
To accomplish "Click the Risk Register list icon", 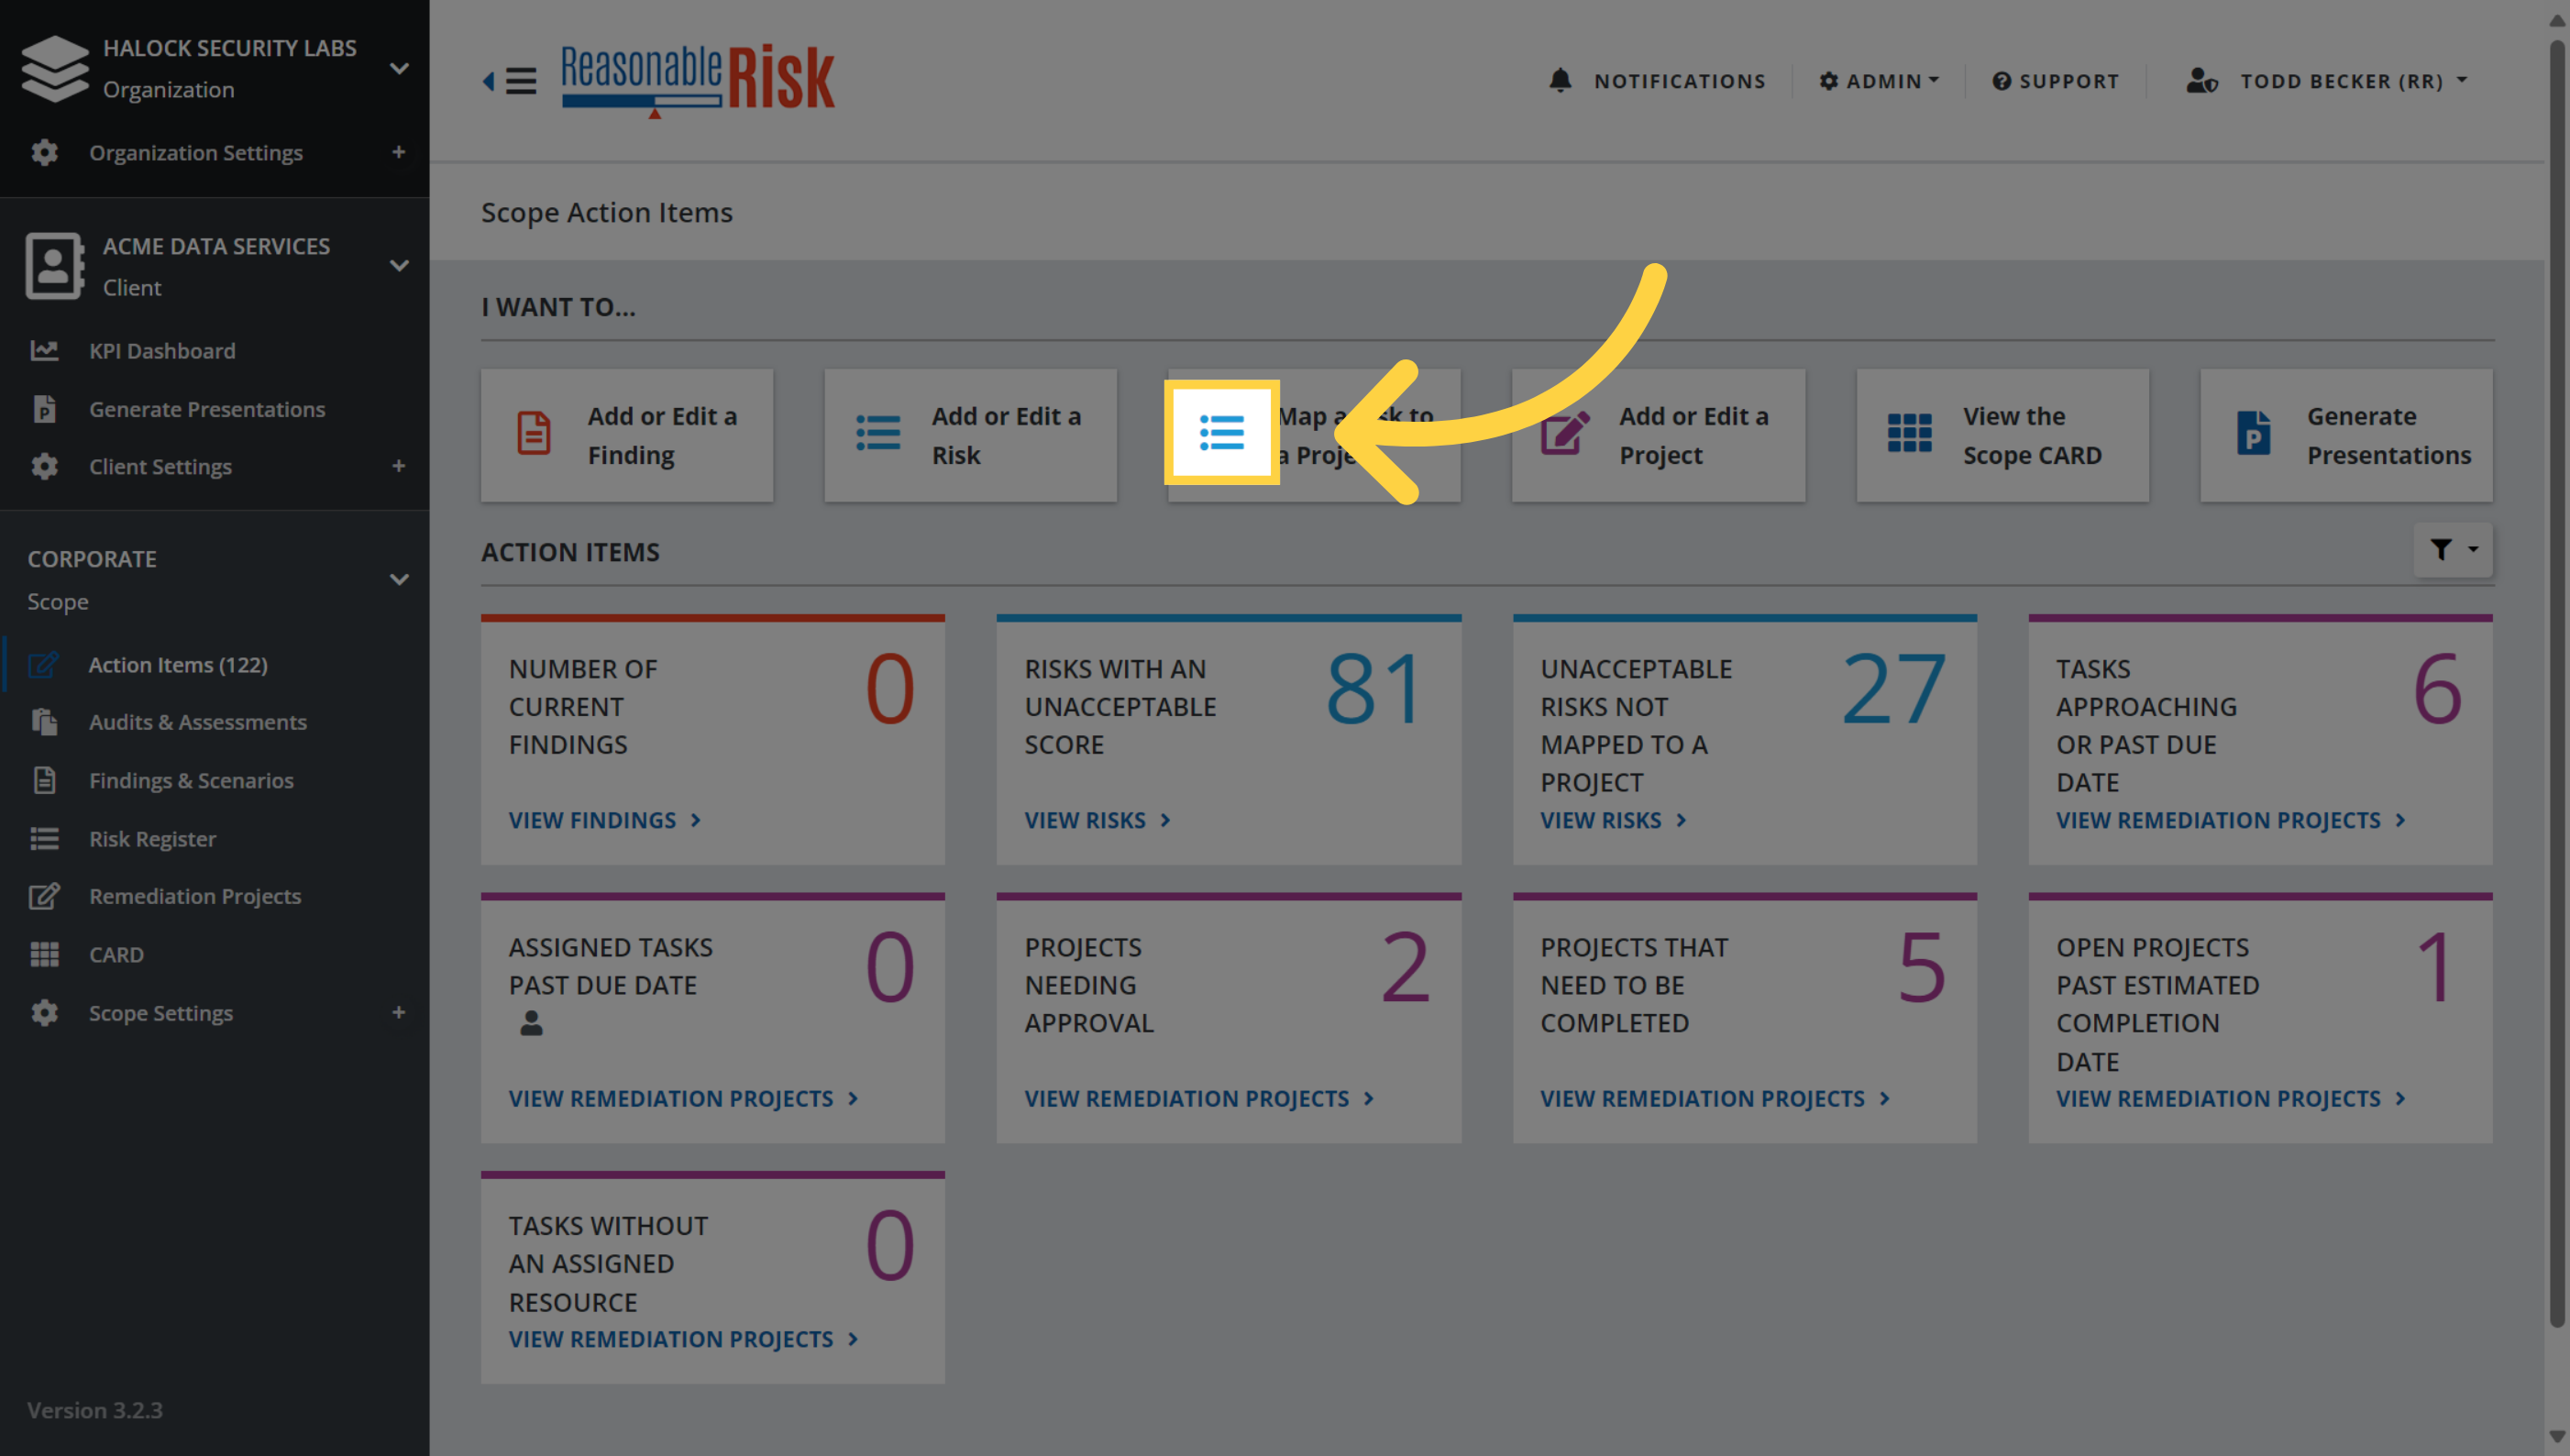I will 44,839.
